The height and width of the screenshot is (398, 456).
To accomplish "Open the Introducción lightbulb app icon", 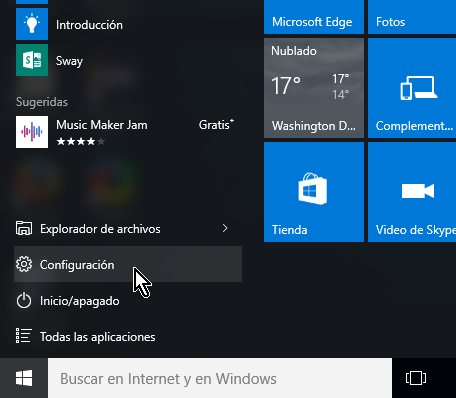I will pos(32,24).
